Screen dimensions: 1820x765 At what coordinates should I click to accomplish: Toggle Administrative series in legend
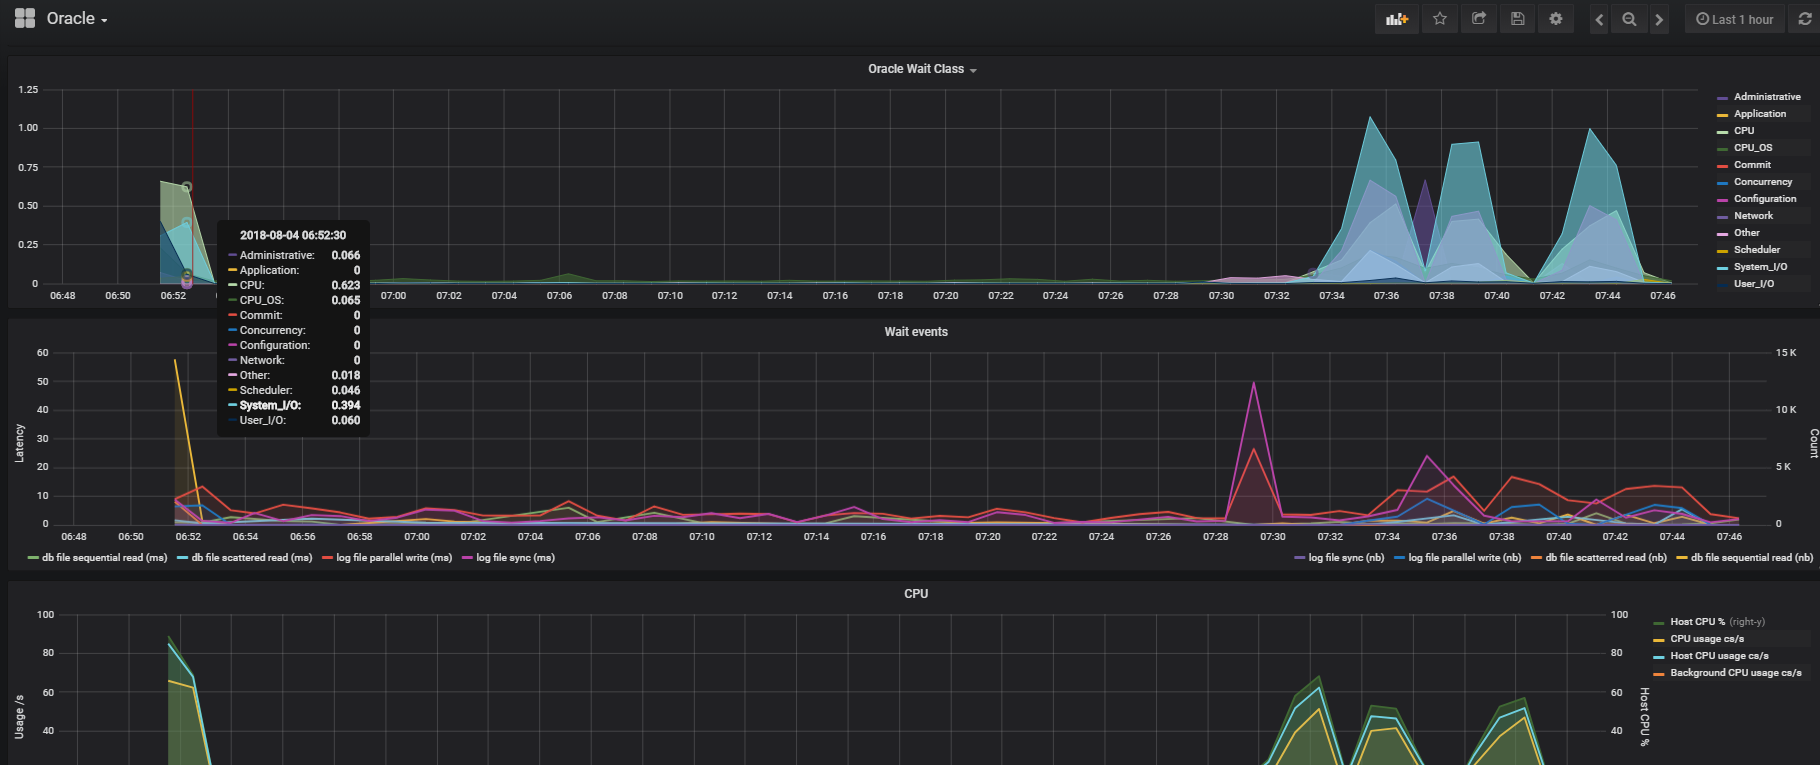[x=1767, y=97]
